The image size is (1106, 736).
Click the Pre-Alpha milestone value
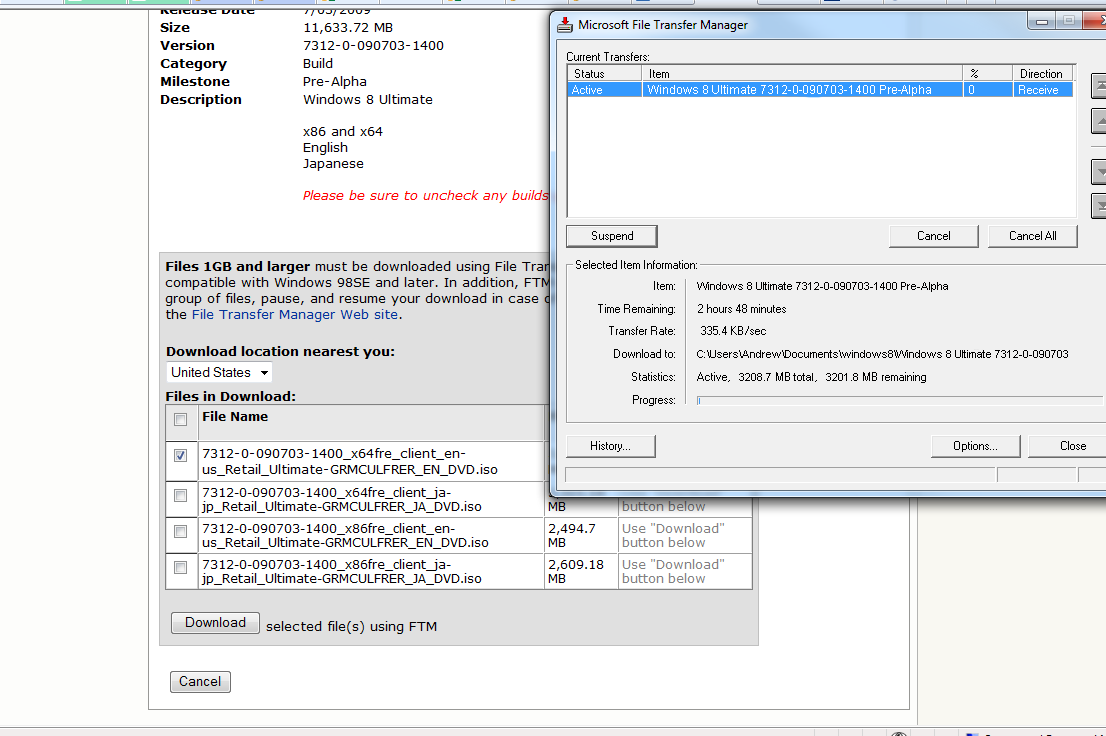point(335,82)
